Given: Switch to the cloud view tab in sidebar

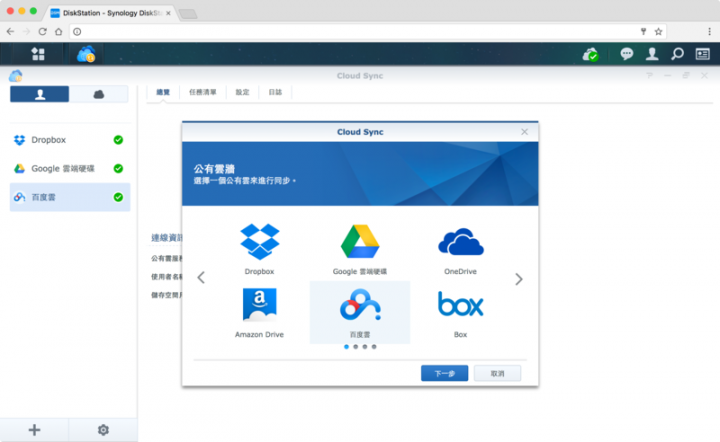Looking at the screenshot, I should click(x=99, y=94).
